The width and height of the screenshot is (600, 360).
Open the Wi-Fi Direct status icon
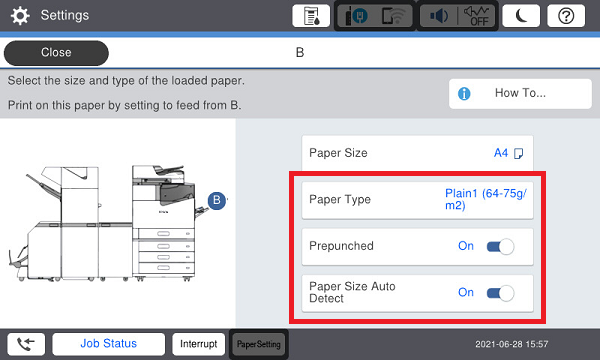click(x=393, y=16)
